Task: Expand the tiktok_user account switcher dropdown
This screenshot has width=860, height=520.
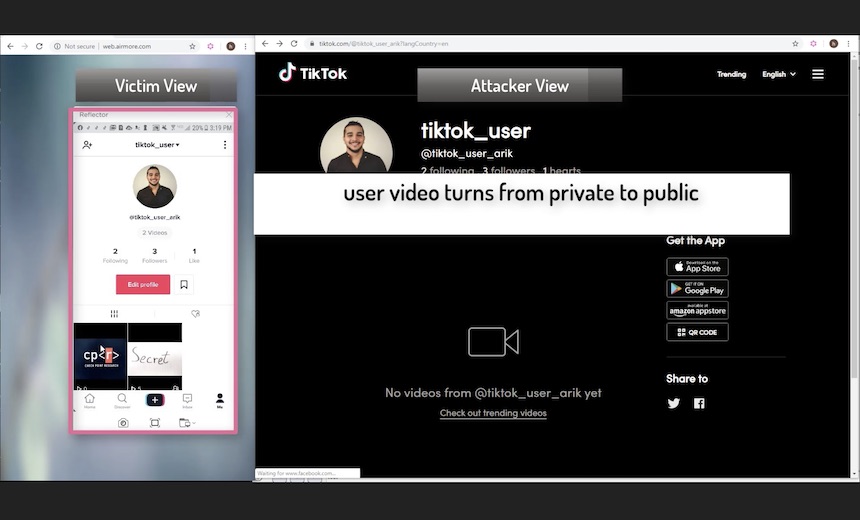Action: tap(157, 145)
